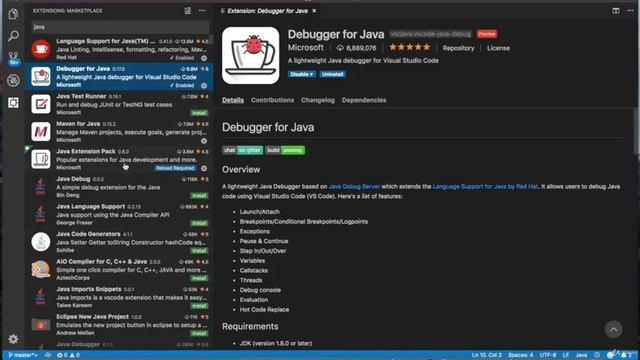
Task: Click the chat on gitter badge
Action: 242,150
